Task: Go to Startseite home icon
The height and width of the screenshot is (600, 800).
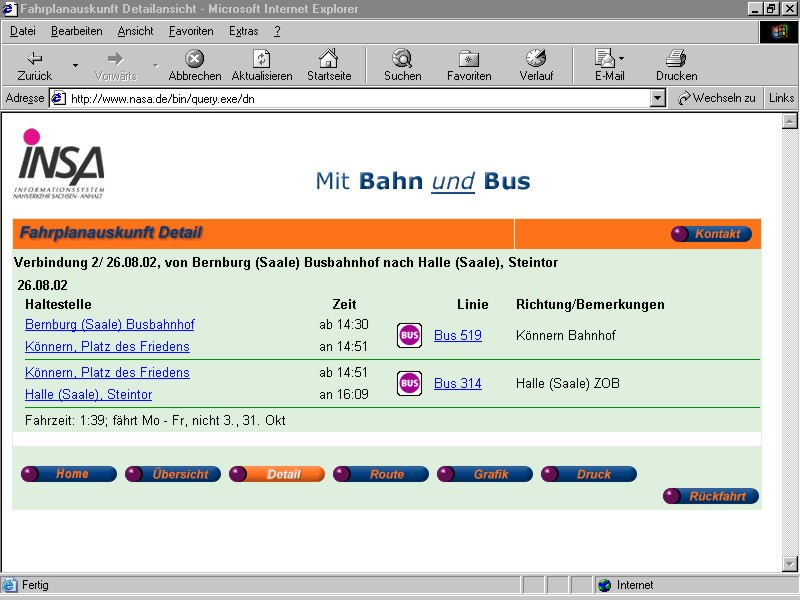Action: click(x=329, y=58)
